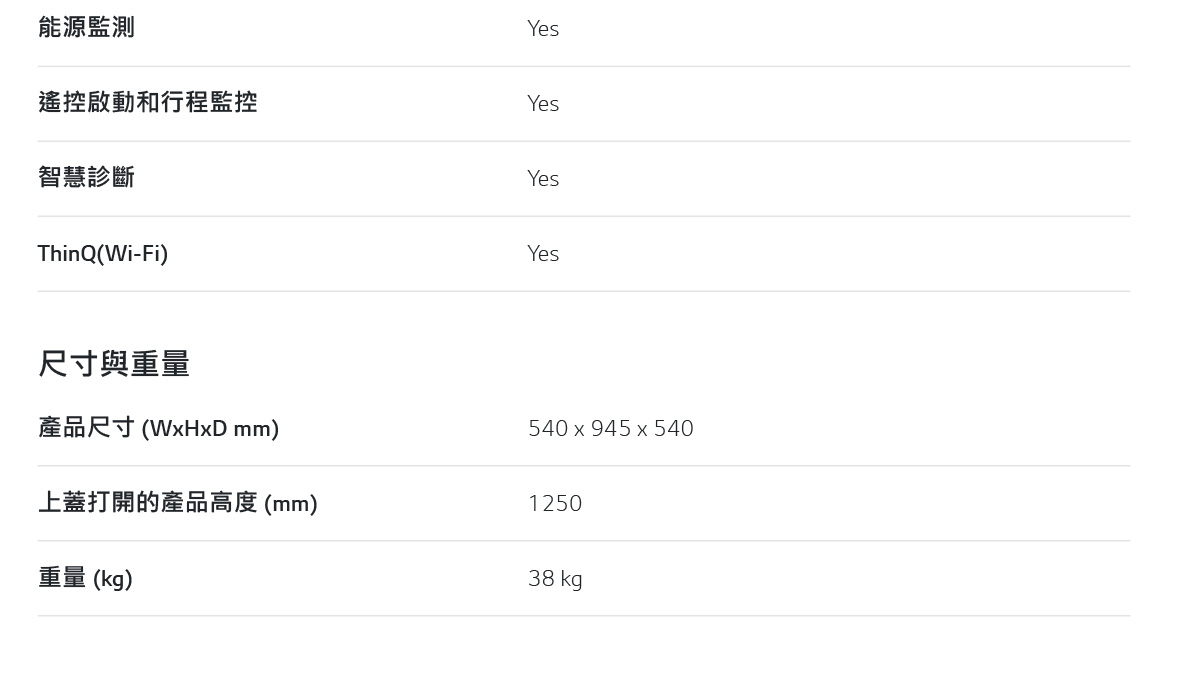The height and width of the screenshot is (700, 1182).
Task: Click the 重量 (kg) label
Action: (85, 578)
